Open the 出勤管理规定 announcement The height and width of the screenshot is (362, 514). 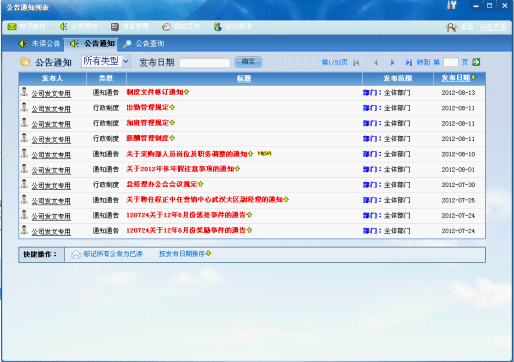148,107
